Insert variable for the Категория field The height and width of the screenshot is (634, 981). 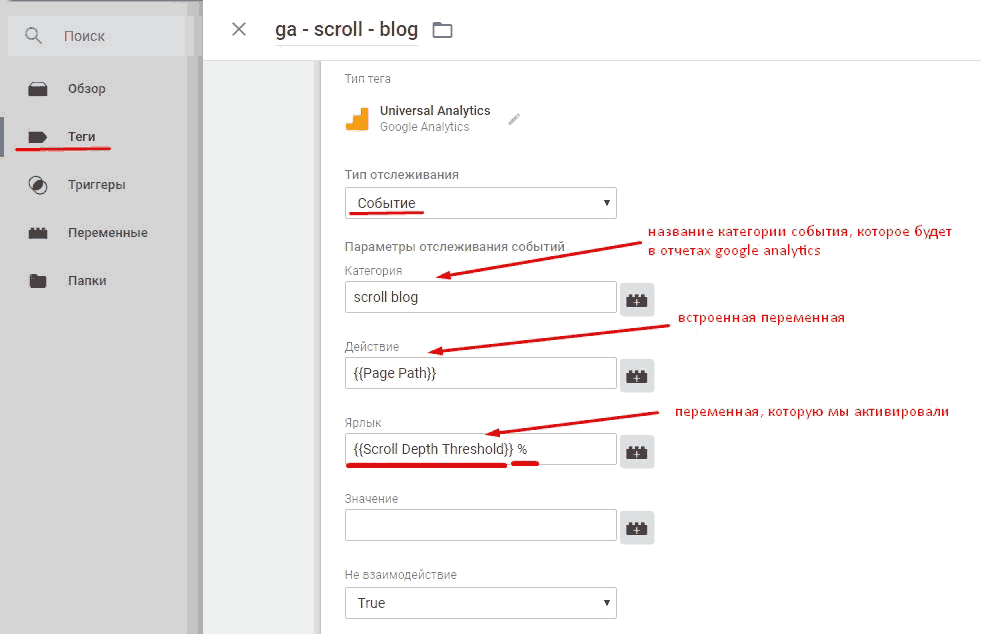[637, 300]
